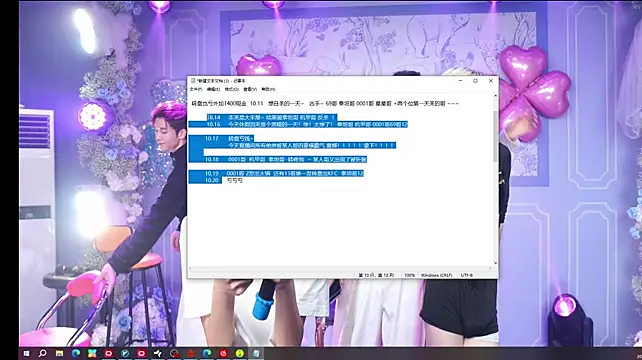
Task: Click the line starting with 10.16
Action: click(307, 124)
